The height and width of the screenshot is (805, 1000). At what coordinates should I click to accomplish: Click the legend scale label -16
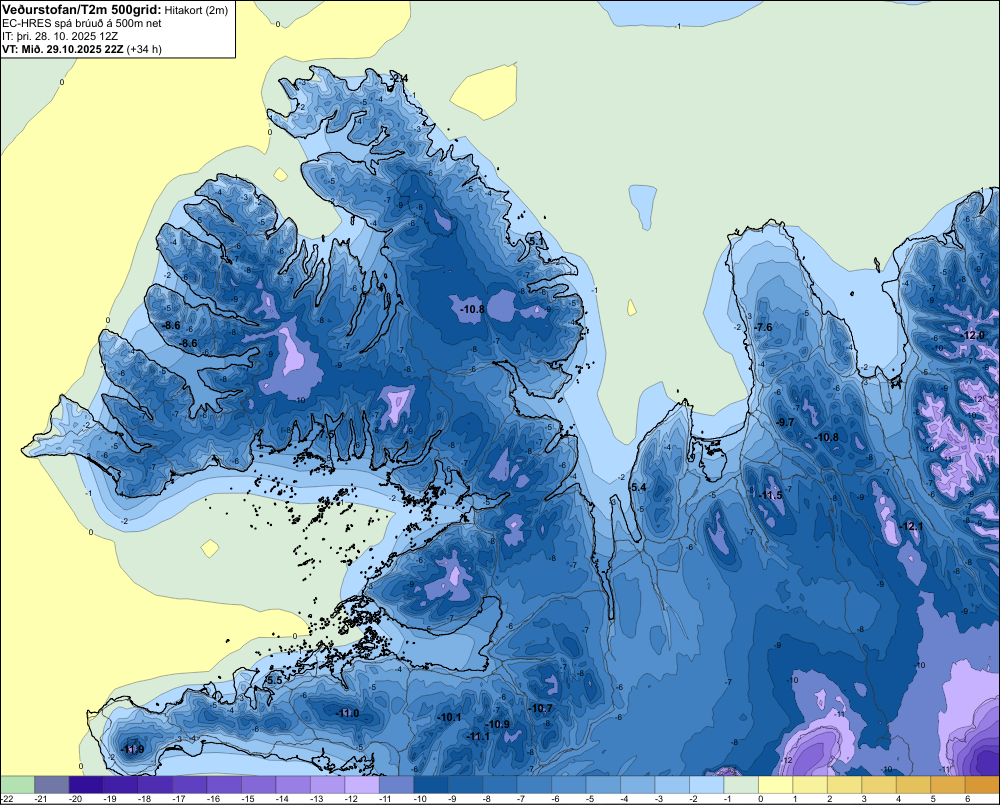click(x=214, y=799)
